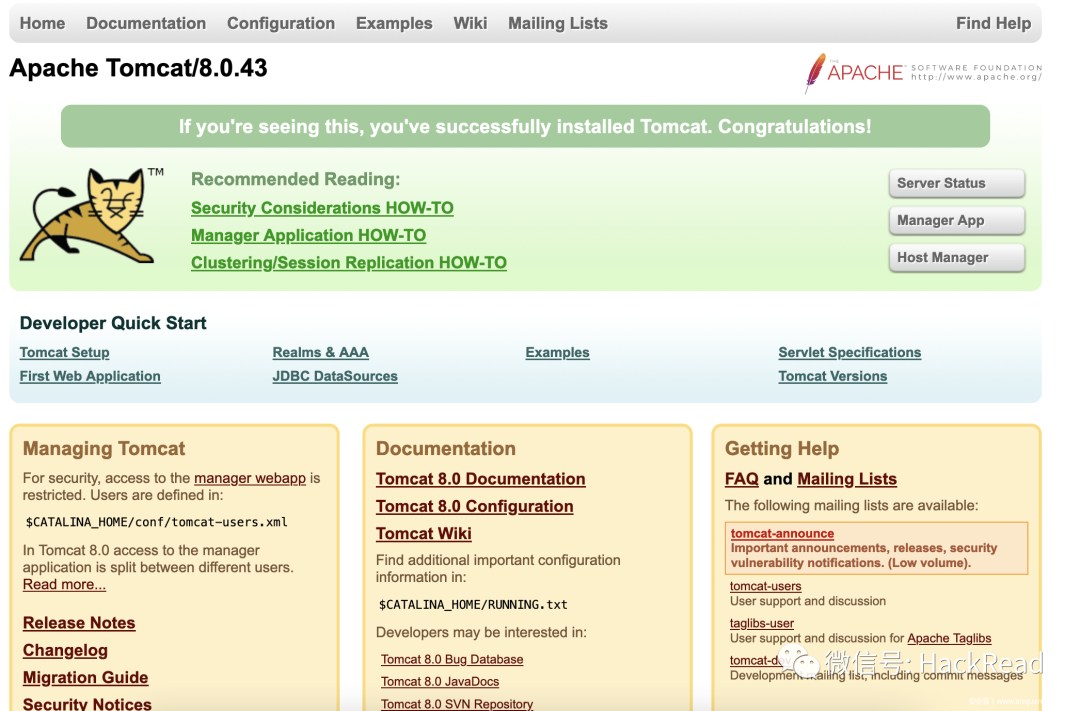This screenshot has height=711, width=1080.
Task: Open Tomcat 8.0 Configuration link
Action: (475, 506)
